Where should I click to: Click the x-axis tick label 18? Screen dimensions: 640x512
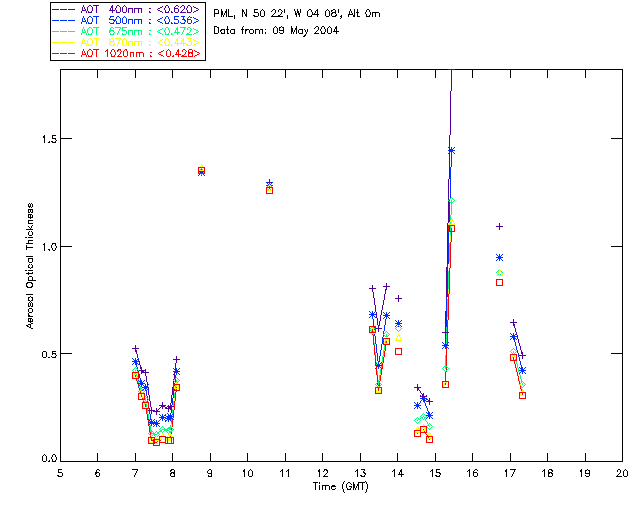(x=547, y=473)
